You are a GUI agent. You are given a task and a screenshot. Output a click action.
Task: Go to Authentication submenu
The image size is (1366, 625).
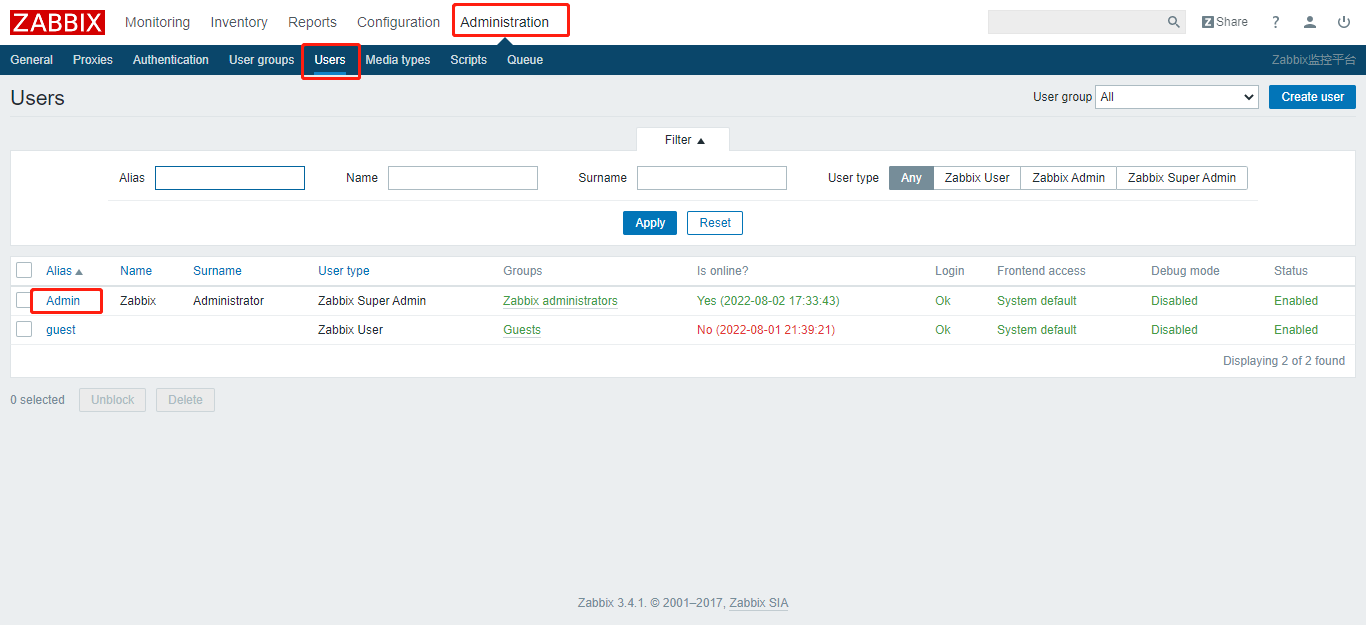pyautogui.click(x=171, y=60)
